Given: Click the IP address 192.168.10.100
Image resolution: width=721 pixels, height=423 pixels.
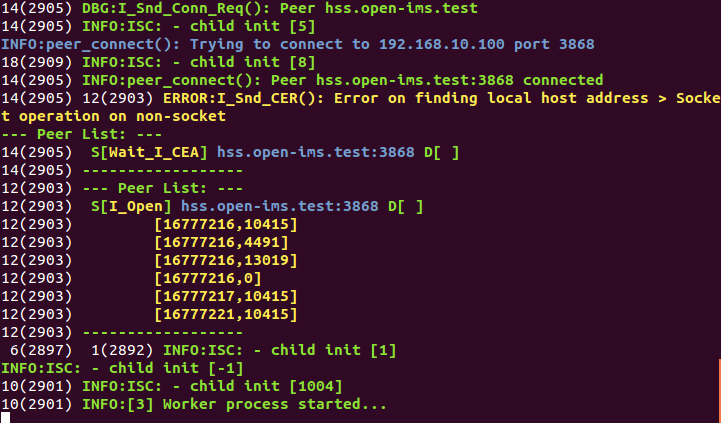Looking at the screenshot, I should coord(441,44).
